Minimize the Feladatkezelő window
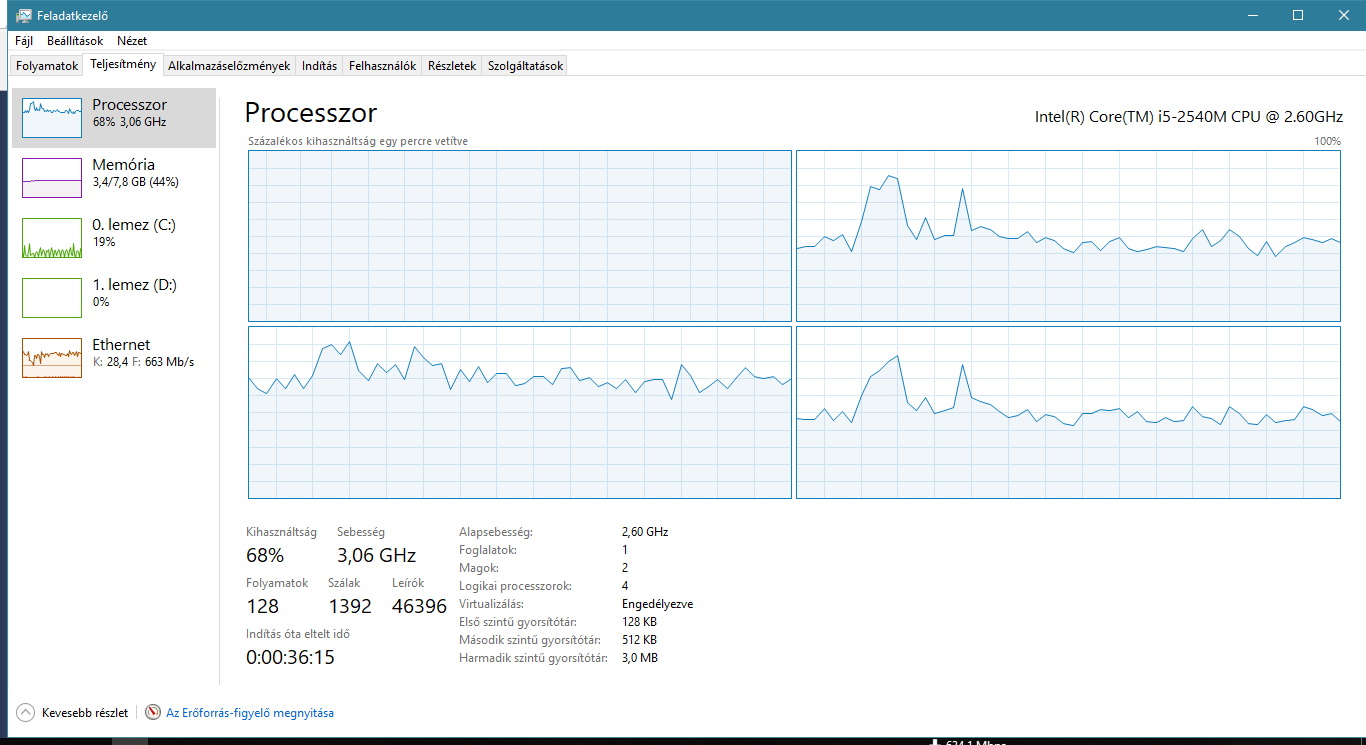Image resolution: width=1366 pixels, height=745 pixels. [x=1253, y=15]
